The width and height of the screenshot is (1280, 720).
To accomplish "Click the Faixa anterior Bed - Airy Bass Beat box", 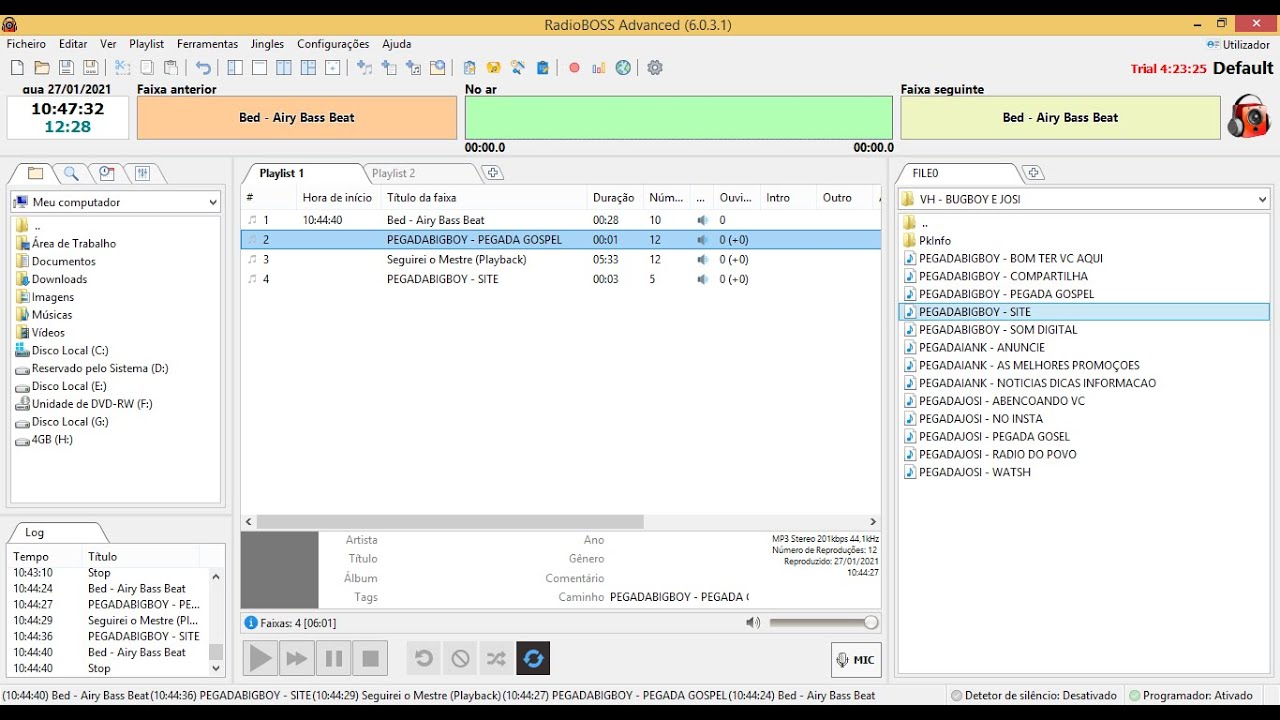I will point(297,117).
